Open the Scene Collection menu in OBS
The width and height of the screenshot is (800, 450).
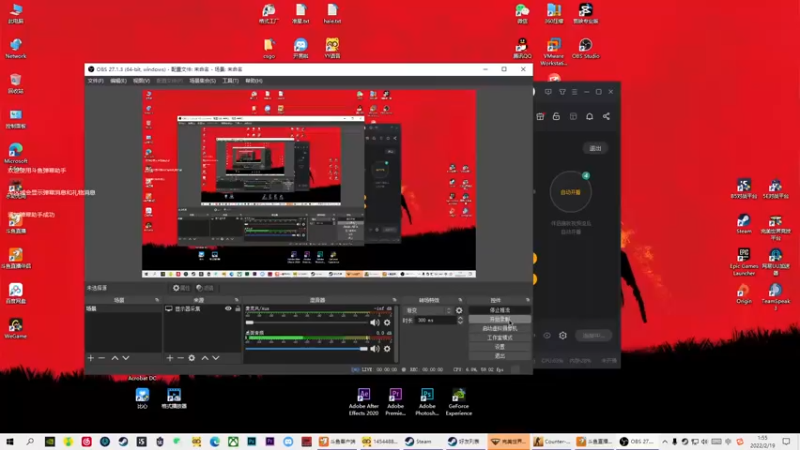[x=203, y=81]
